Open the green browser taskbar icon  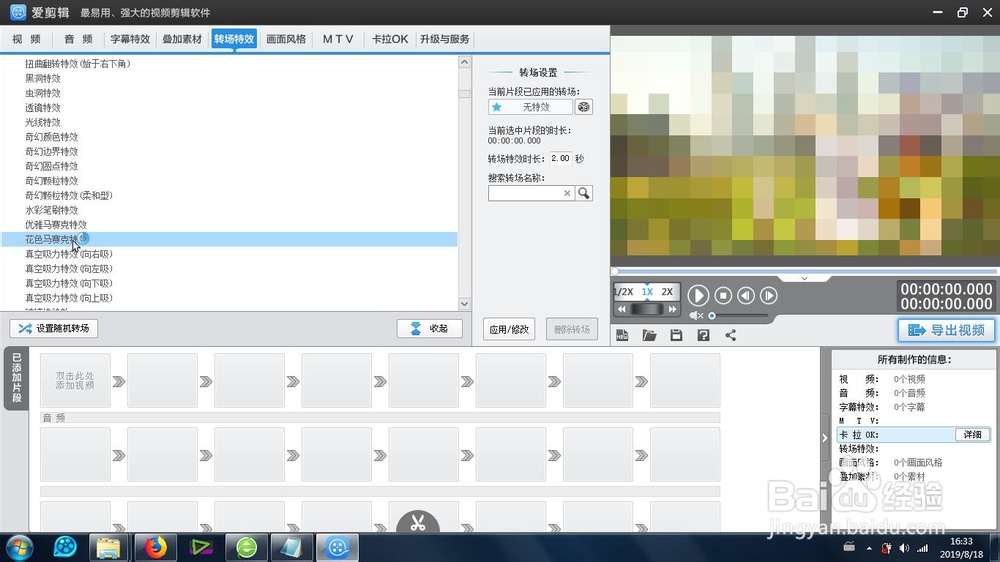(246, 547)
